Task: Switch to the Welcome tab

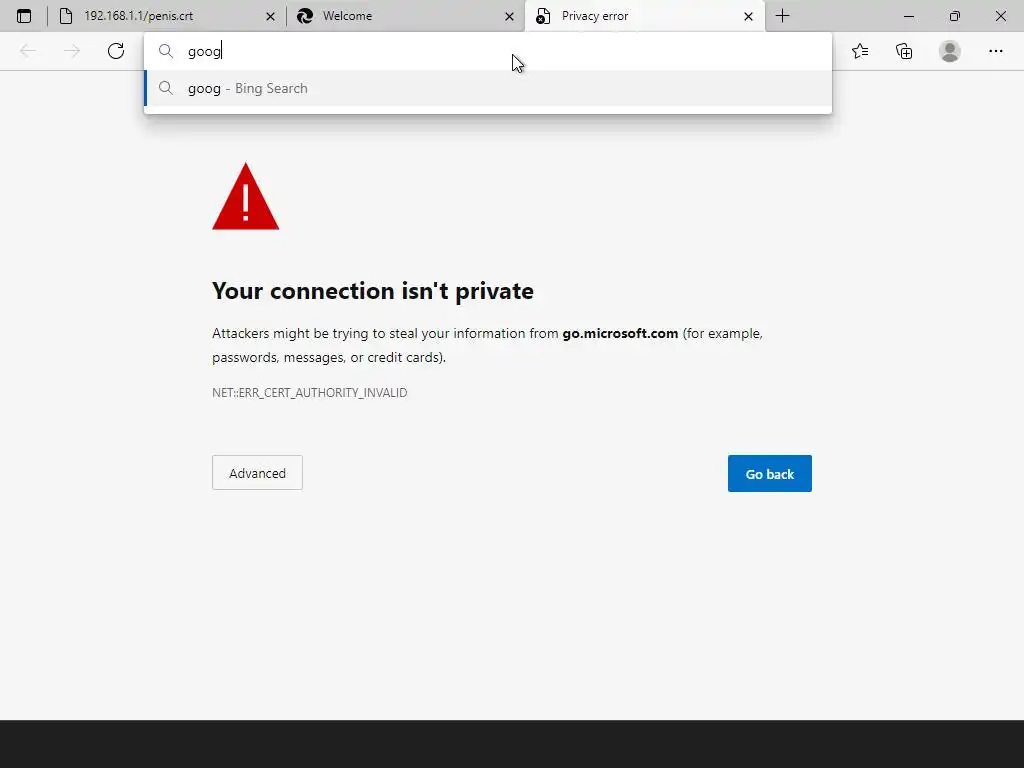Action: click(400, 16)
